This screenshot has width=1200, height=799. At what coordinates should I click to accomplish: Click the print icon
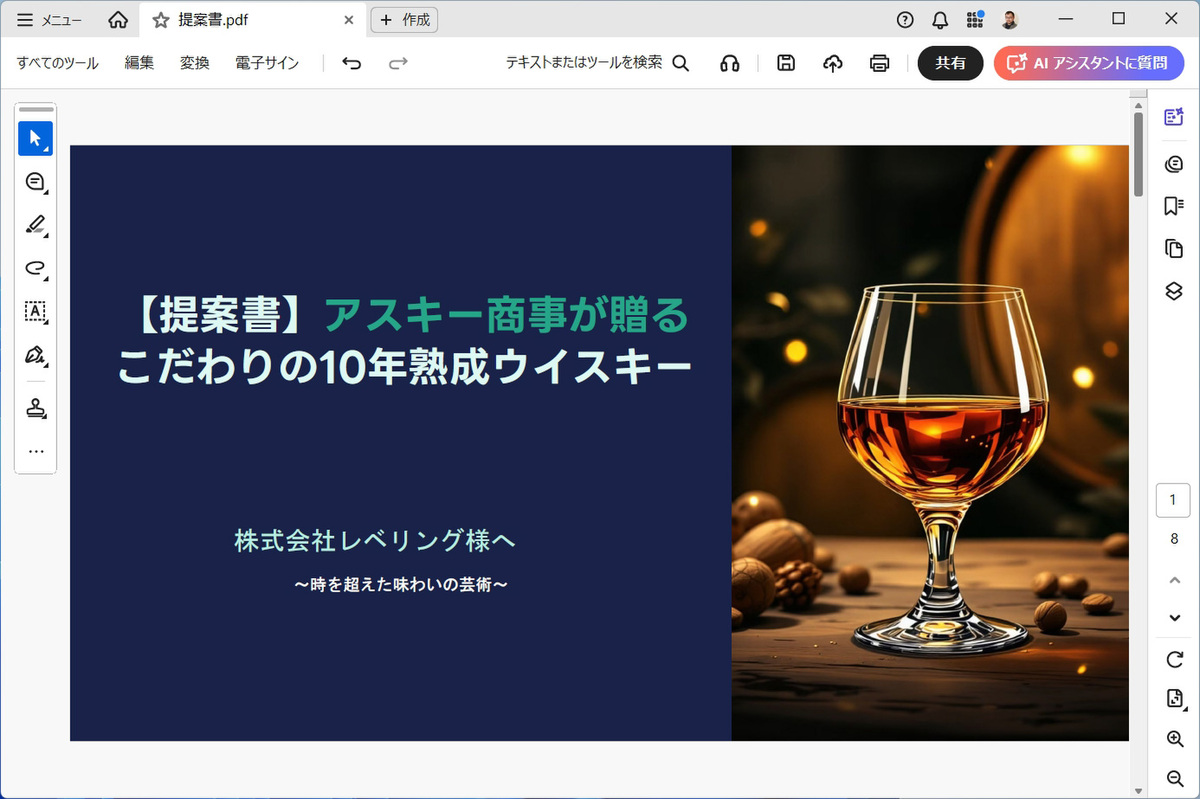[x=879, y=63]
